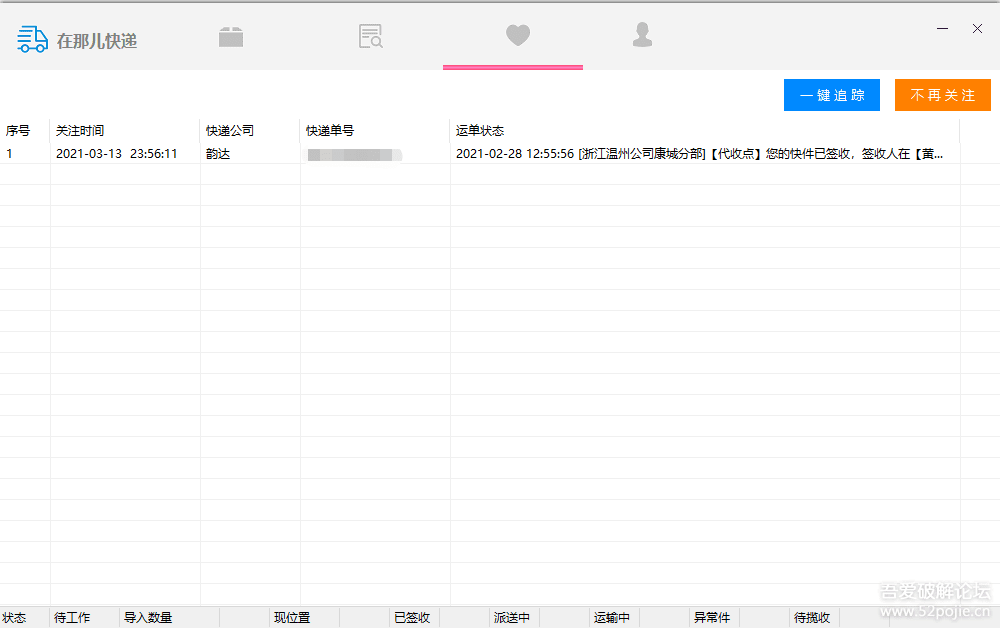This screenshot has height=628, width=1000.
Task: Open the user account person icon
Action: click(642, 36)
